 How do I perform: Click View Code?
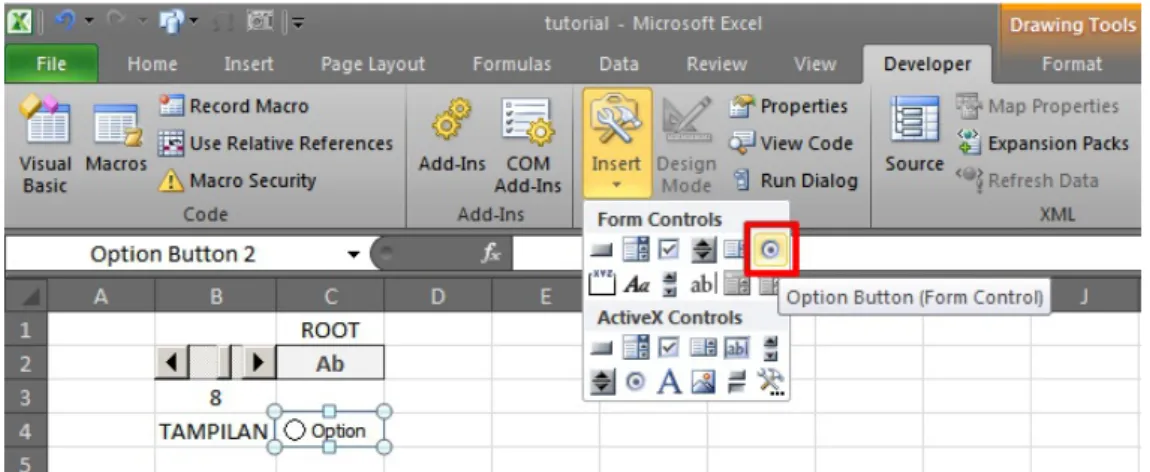(790, 143)
